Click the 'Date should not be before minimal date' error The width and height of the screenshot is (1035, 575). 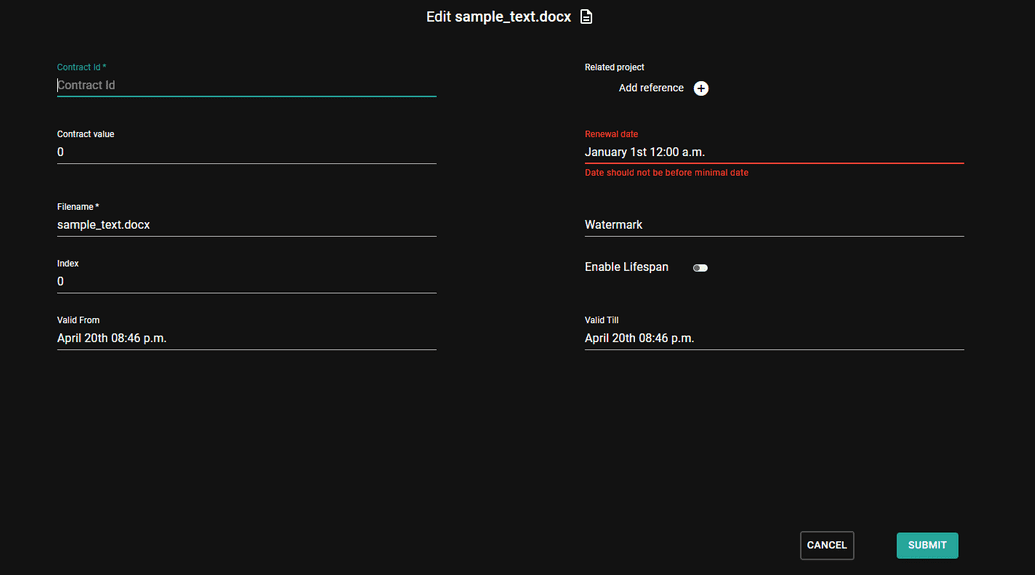[x=666, y=173]
